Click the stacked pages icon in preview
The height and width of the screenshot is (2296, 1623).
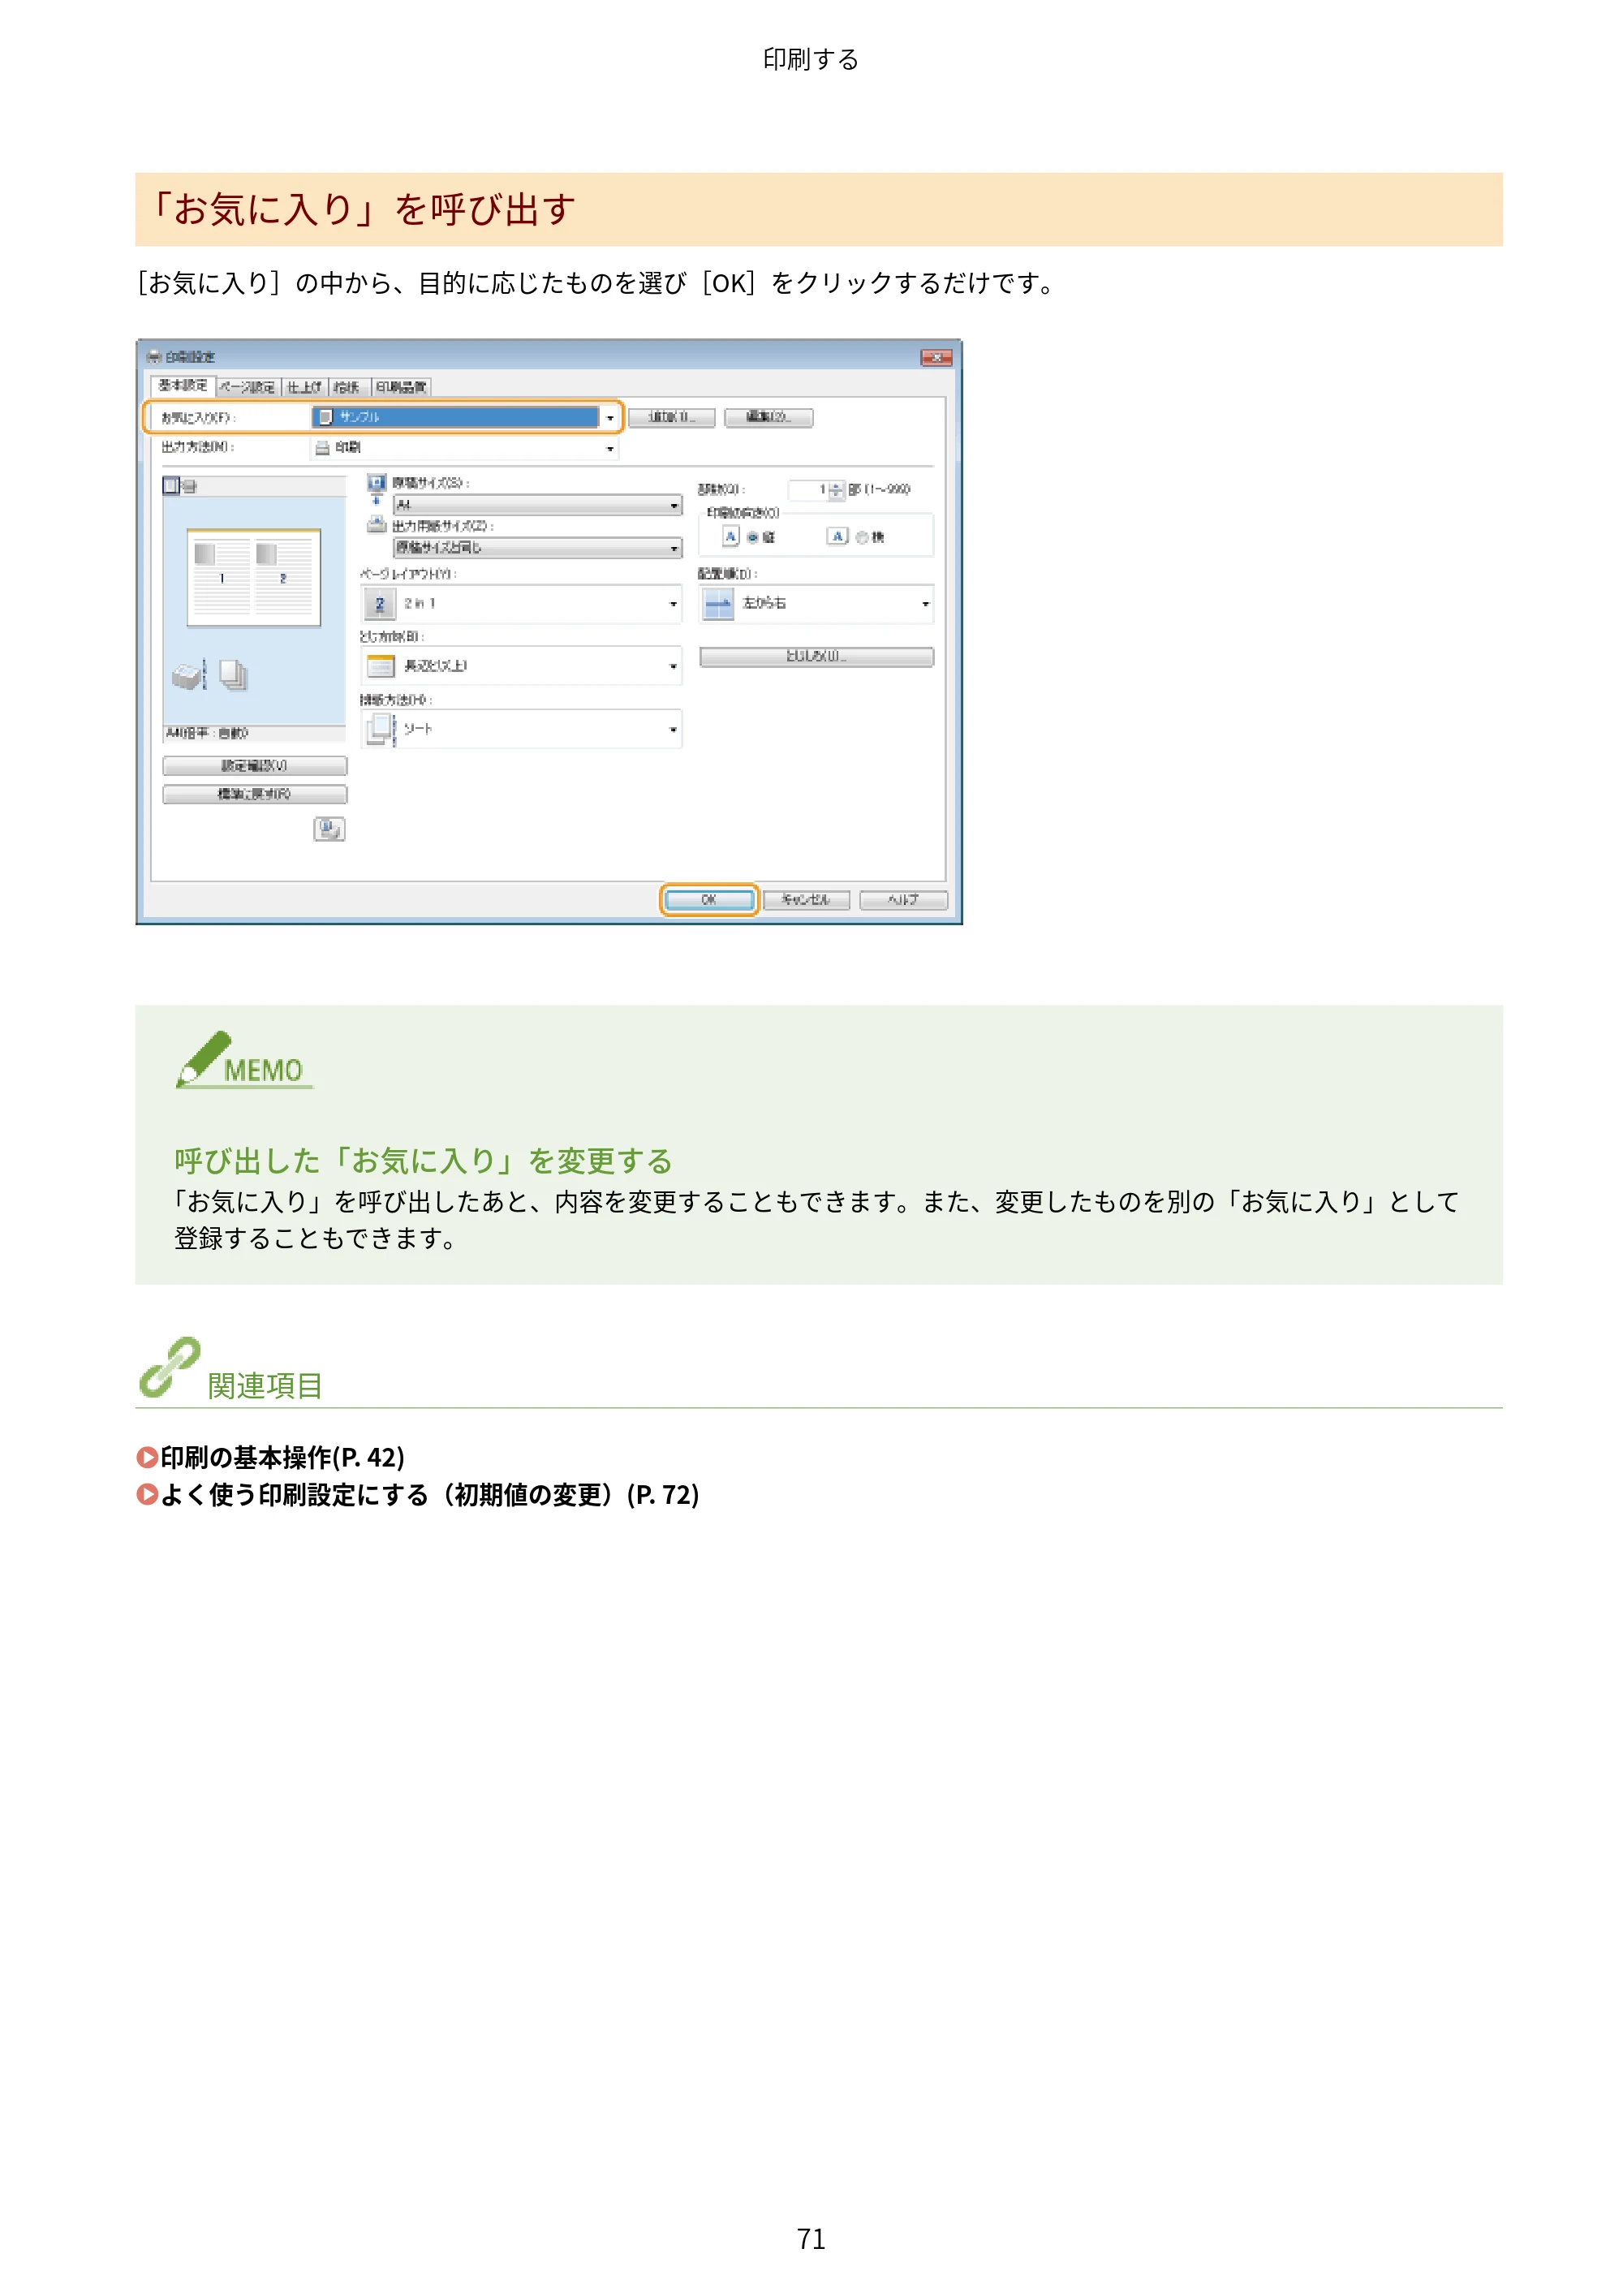(x=233, y=675)
